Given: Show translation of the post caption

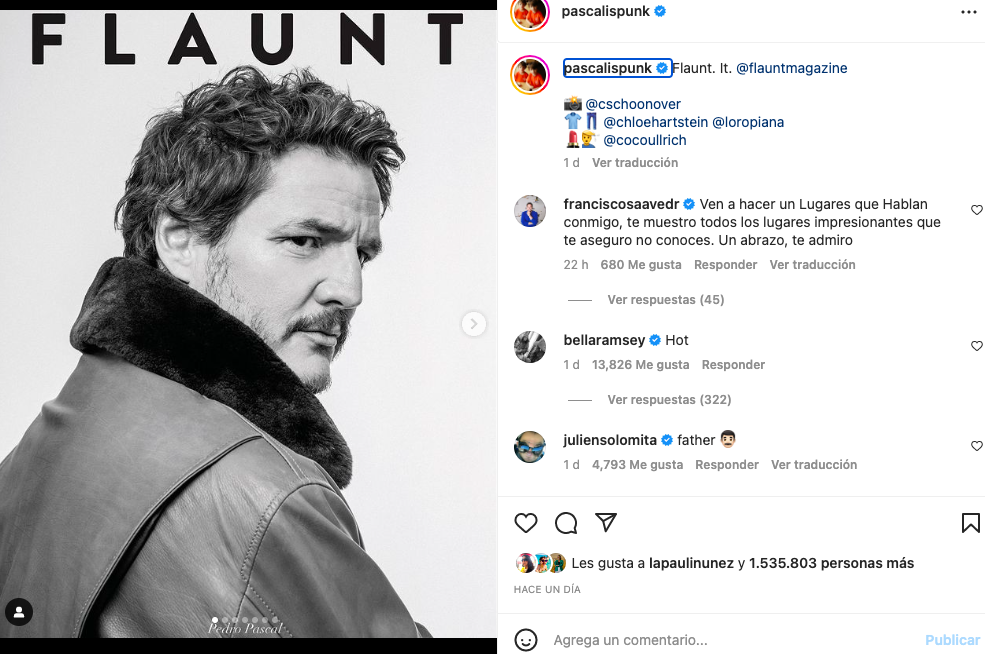Looking at the screenshot, I should (x=635, y=163).
